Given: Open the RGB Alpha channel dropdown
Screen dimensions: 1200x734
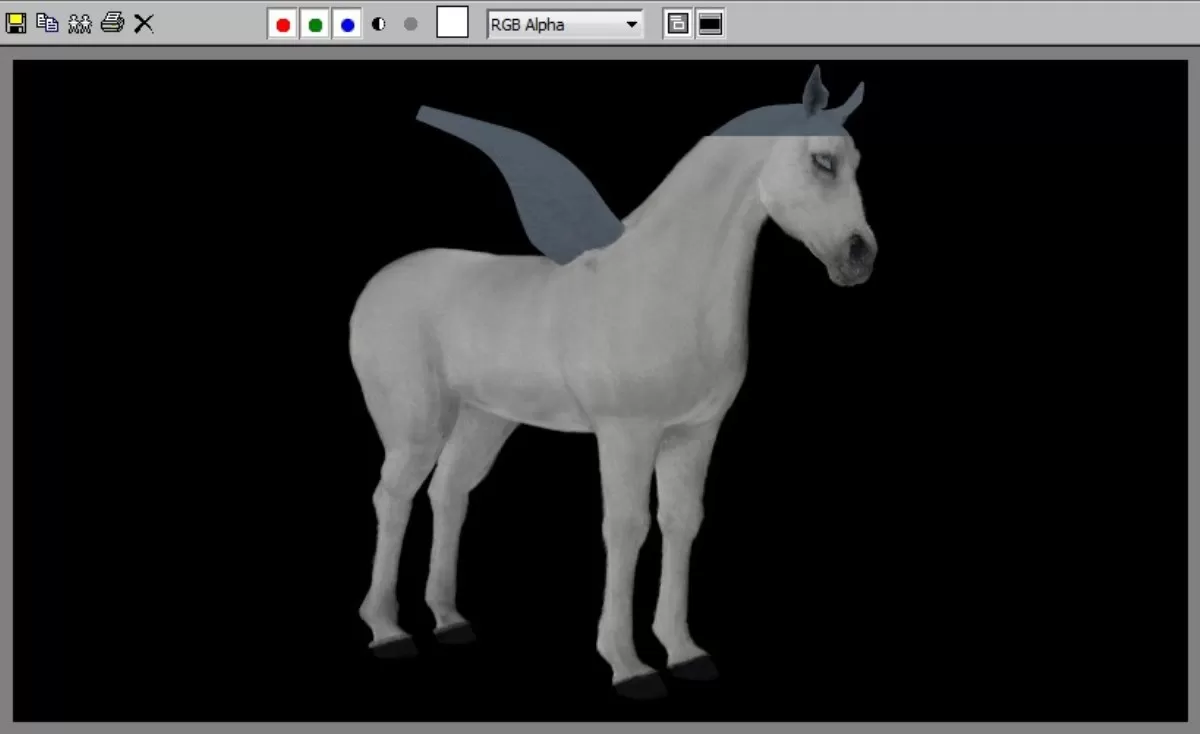Looking at the screenshot, I should (x=631, y=23).
